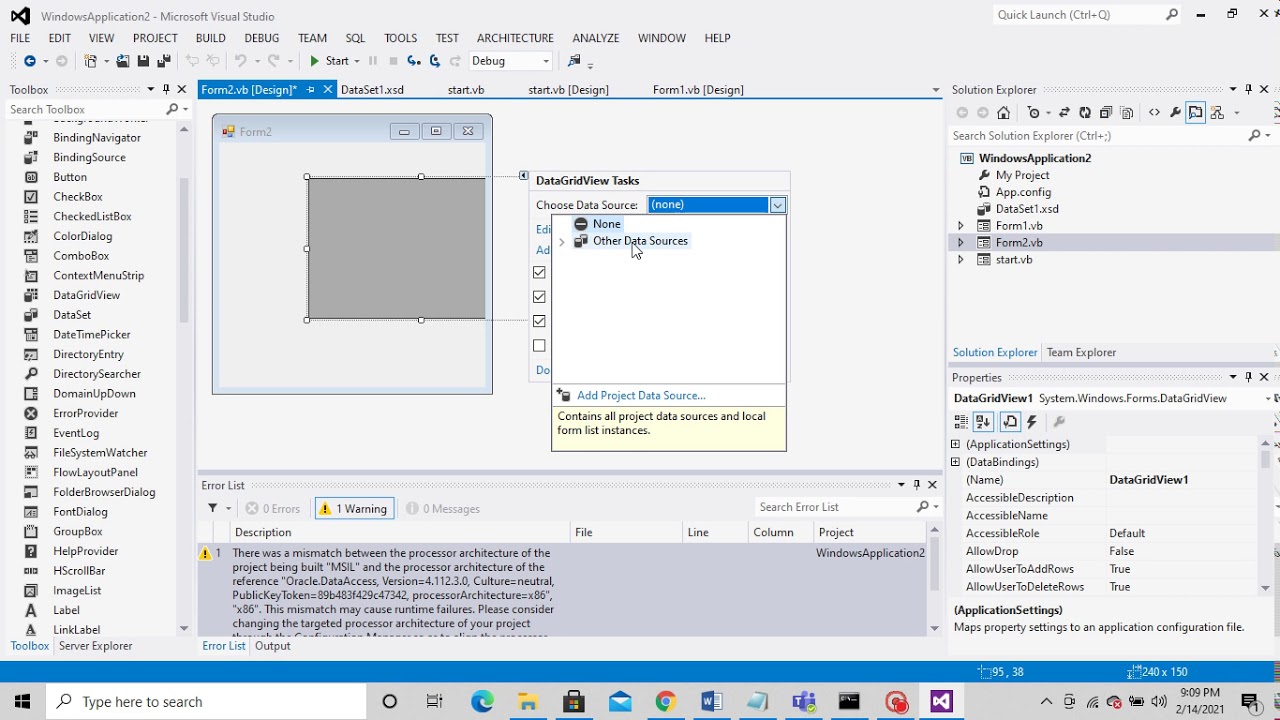This screenshot has height=720, width=1280.
Task: Switch to the DataSet1.xsd tab
Action: (x=372, y=90)
